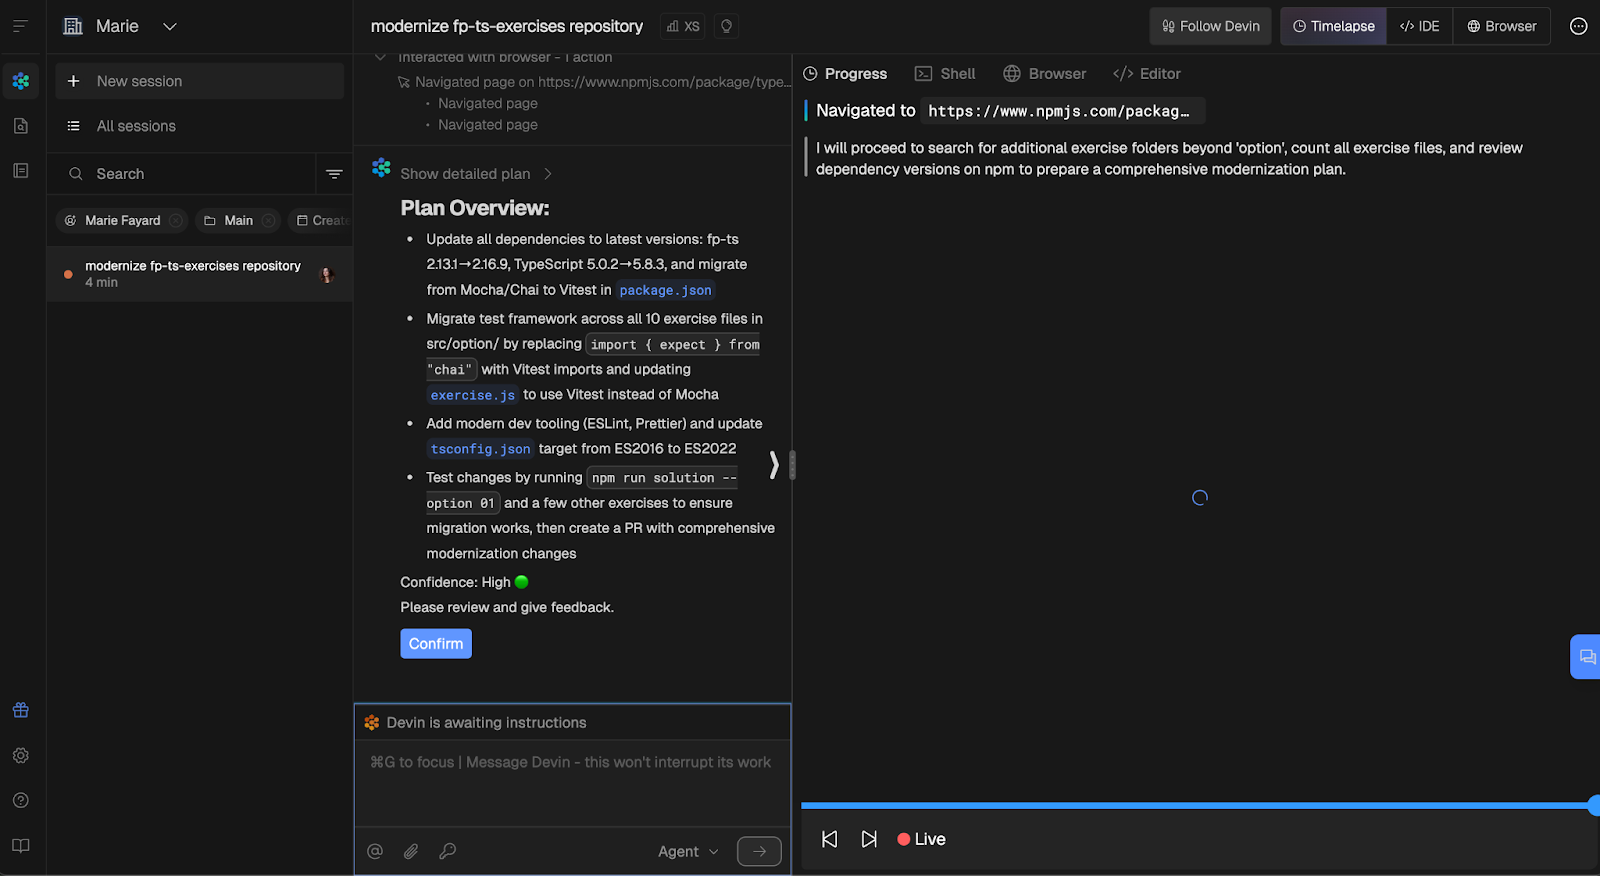Switch to the Progress tab
This screenshot has width=1600, height=876.
pyautogui.click(x=845, y=74)
